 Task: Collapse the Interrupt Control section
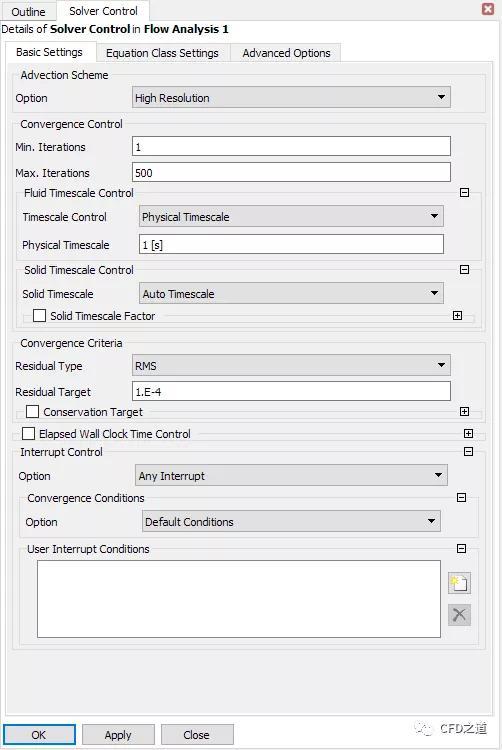tap(469, 452)
